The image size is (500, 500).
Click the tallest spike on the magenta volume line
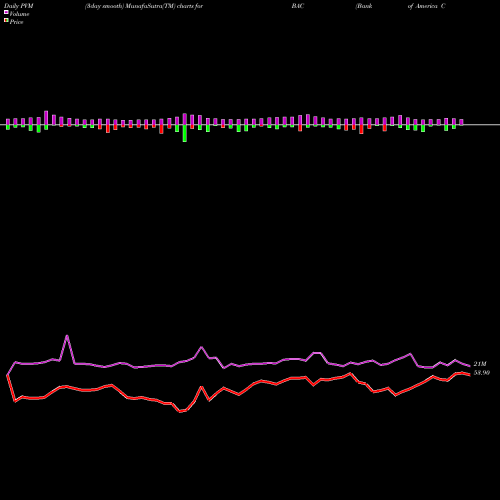point(67,336)
